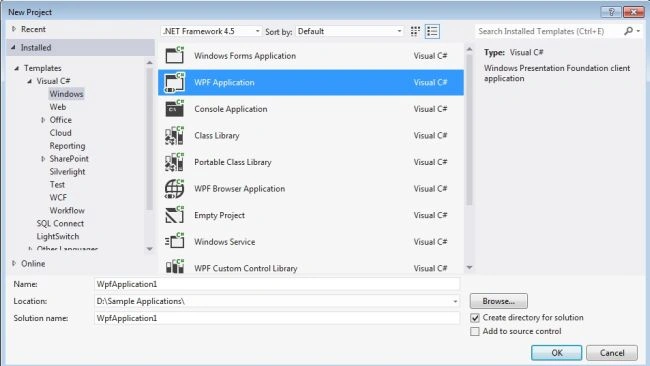This screenshot has height=366, width=650.
Task: Select the Empty Project row text
Action: click(x=219, y=215)
